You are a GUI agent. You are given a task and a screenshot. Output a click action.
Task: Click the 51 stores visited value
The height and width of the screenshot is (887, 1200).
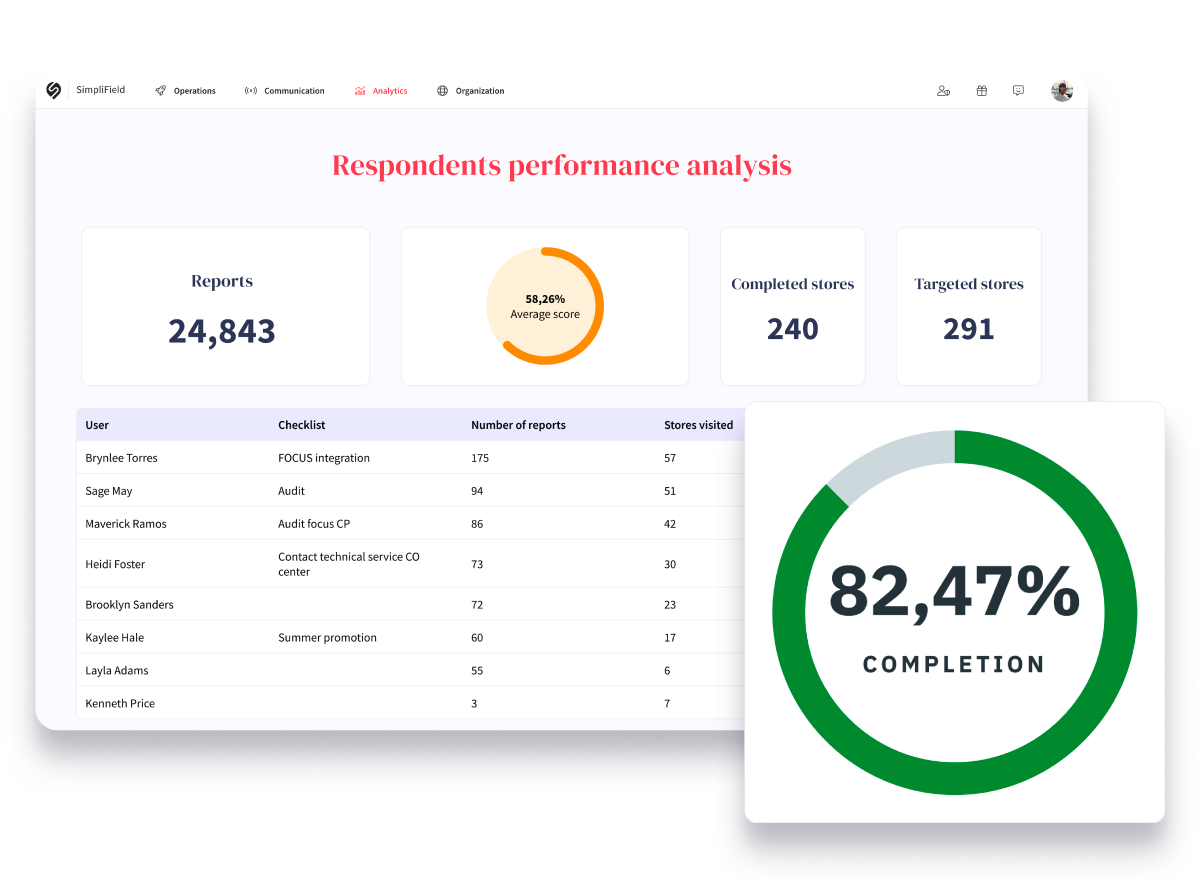[x=670, y=491]
